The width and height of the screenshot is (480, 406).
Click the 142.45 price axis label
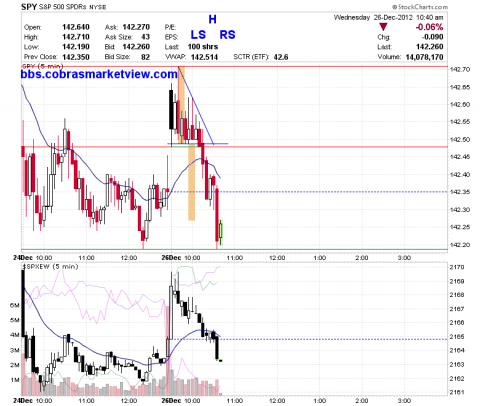click(x=460, y=157)
